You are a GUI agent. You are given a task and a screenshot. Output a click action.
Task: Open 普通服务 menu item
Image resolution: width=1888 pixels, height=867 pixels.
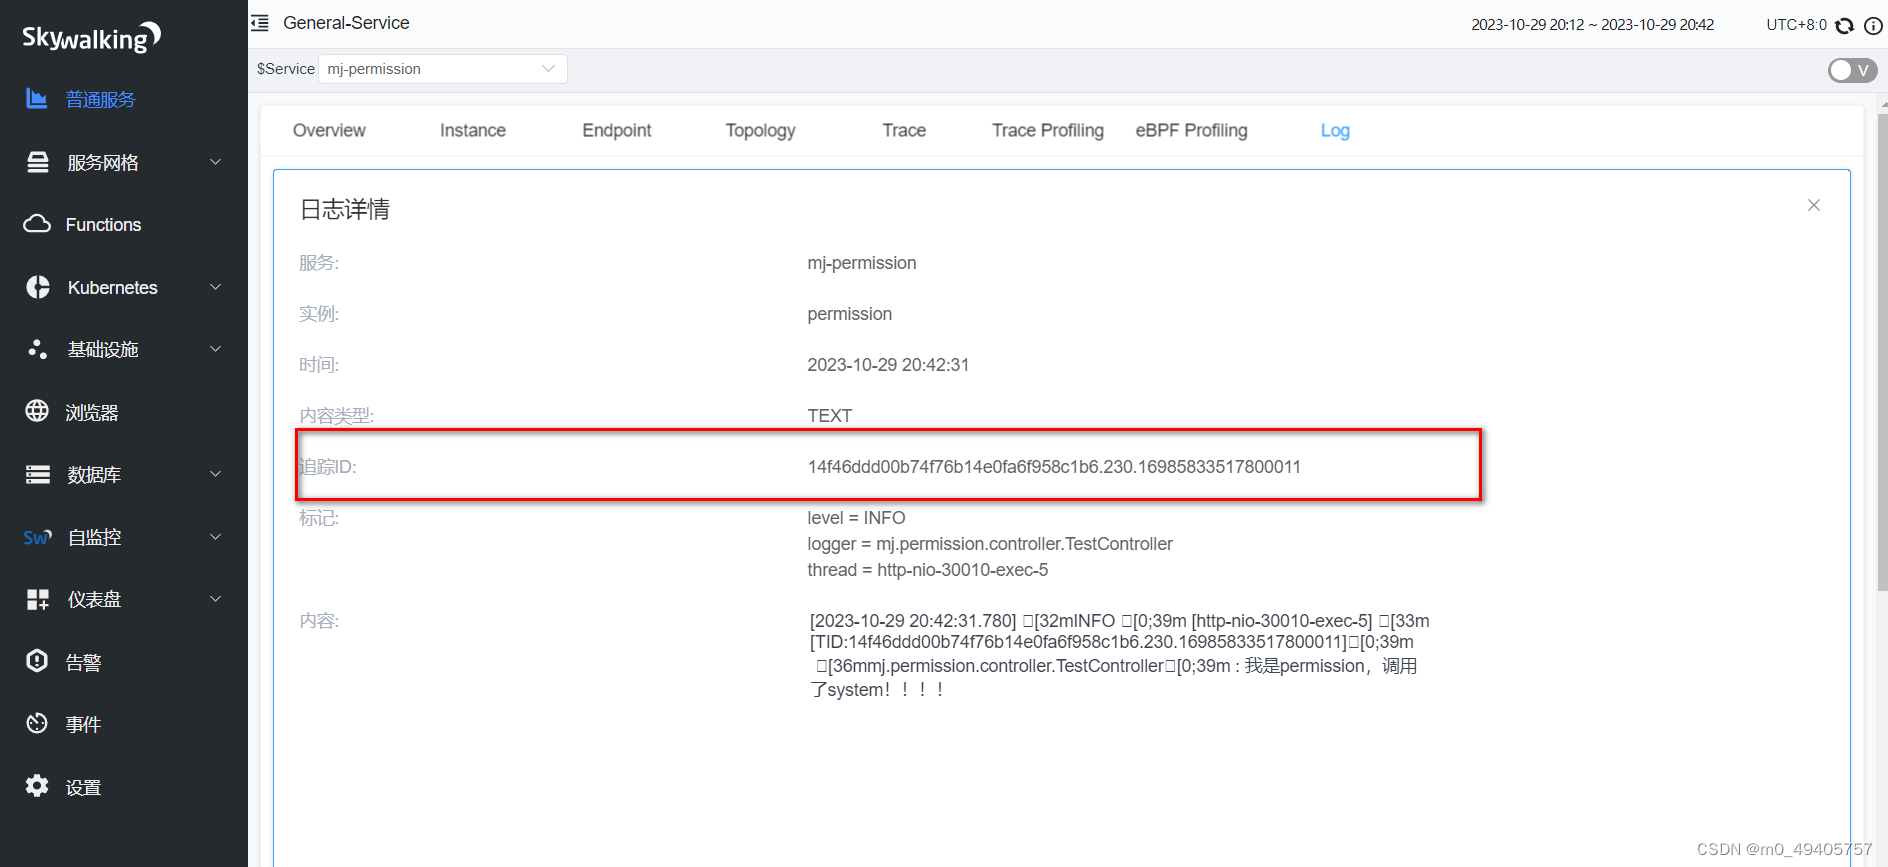click(100, 99)
